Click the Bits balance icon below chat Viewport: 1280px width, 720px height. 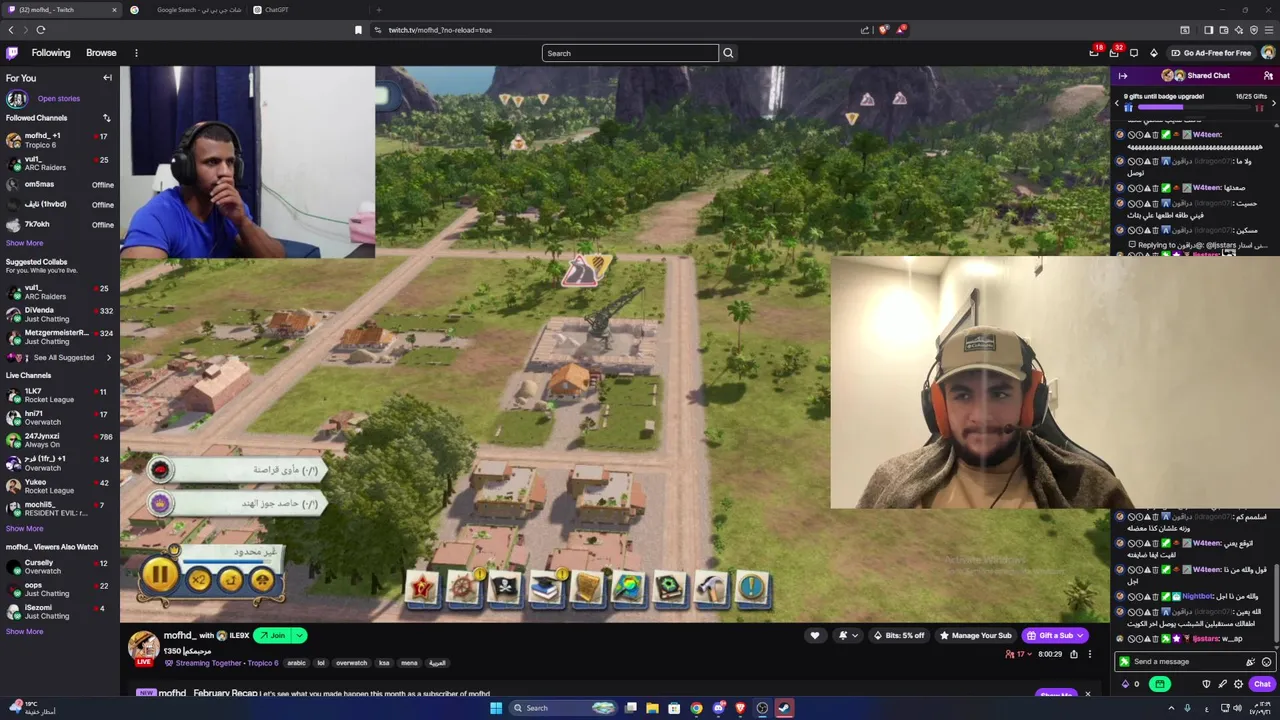click(x=1126, y=684)
